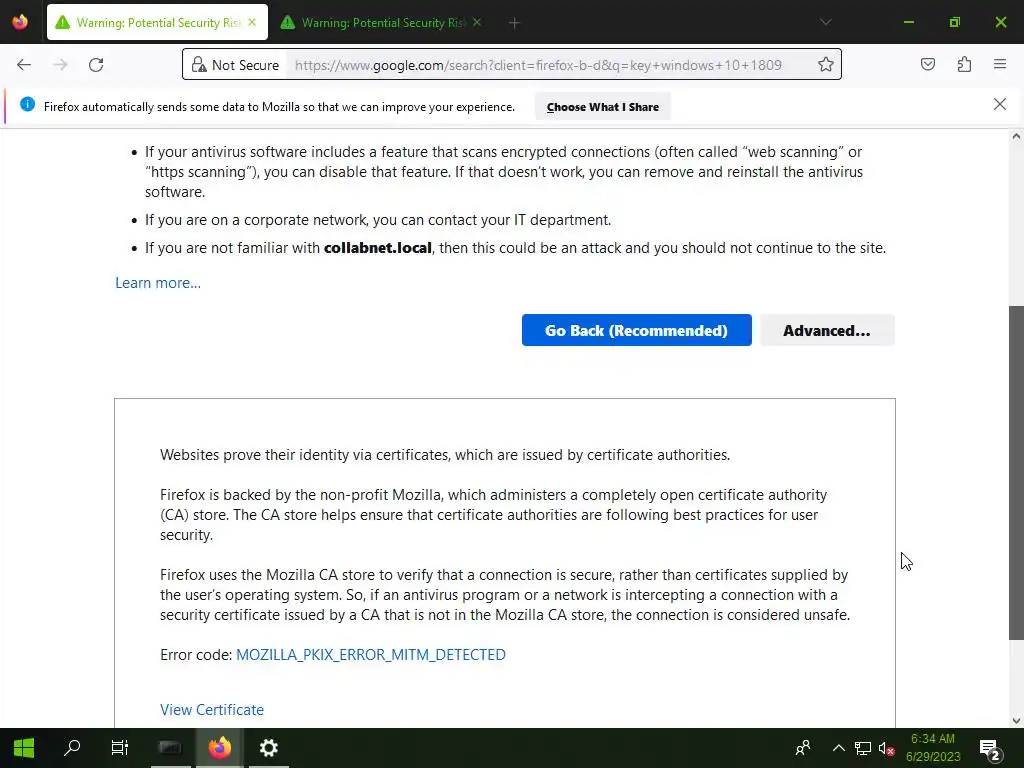This screenshot has height=768, width=1024.
Task: Click Go Back (Recommended) button
Action: 637,330
